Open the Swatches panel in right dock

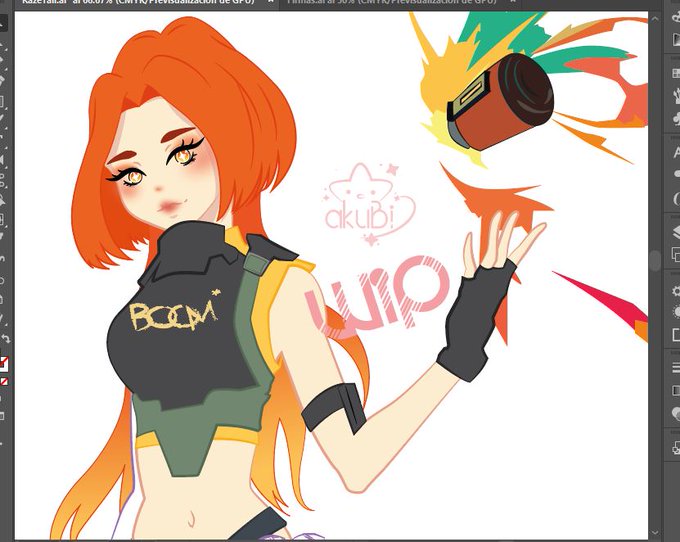[x=676, y=73]
